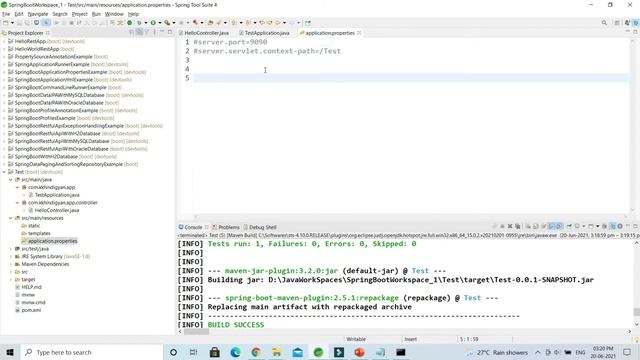Open Project Explorer filter icon
This screenshot has height=360, width=640.
pyautogui.click(x=147, y=32)
